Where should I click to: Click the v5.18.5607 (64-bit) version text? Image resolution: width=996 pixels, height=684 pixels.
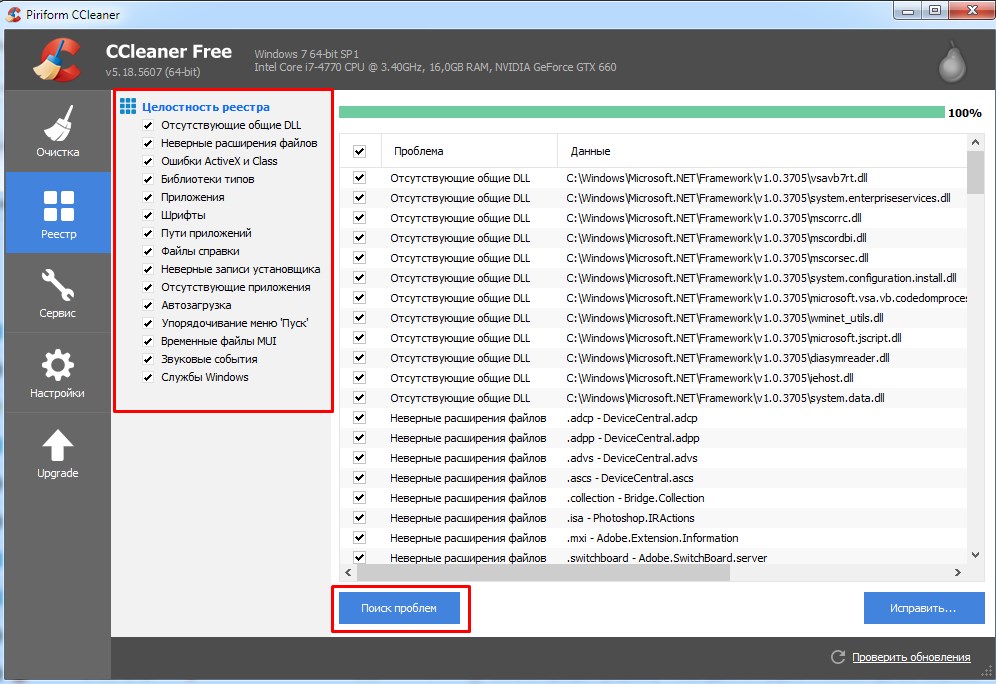153,72
